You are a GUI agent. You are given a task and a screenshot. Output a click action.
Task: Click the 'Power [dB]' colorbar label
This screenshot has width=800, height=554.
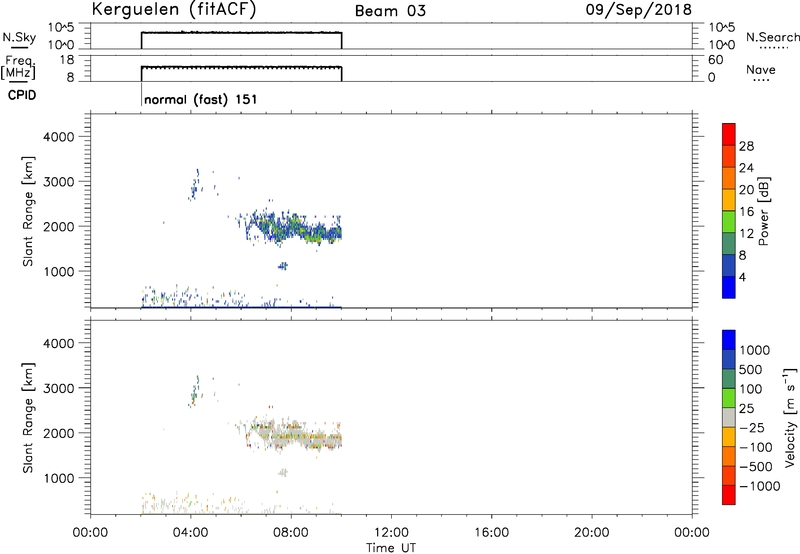(763, 211)
